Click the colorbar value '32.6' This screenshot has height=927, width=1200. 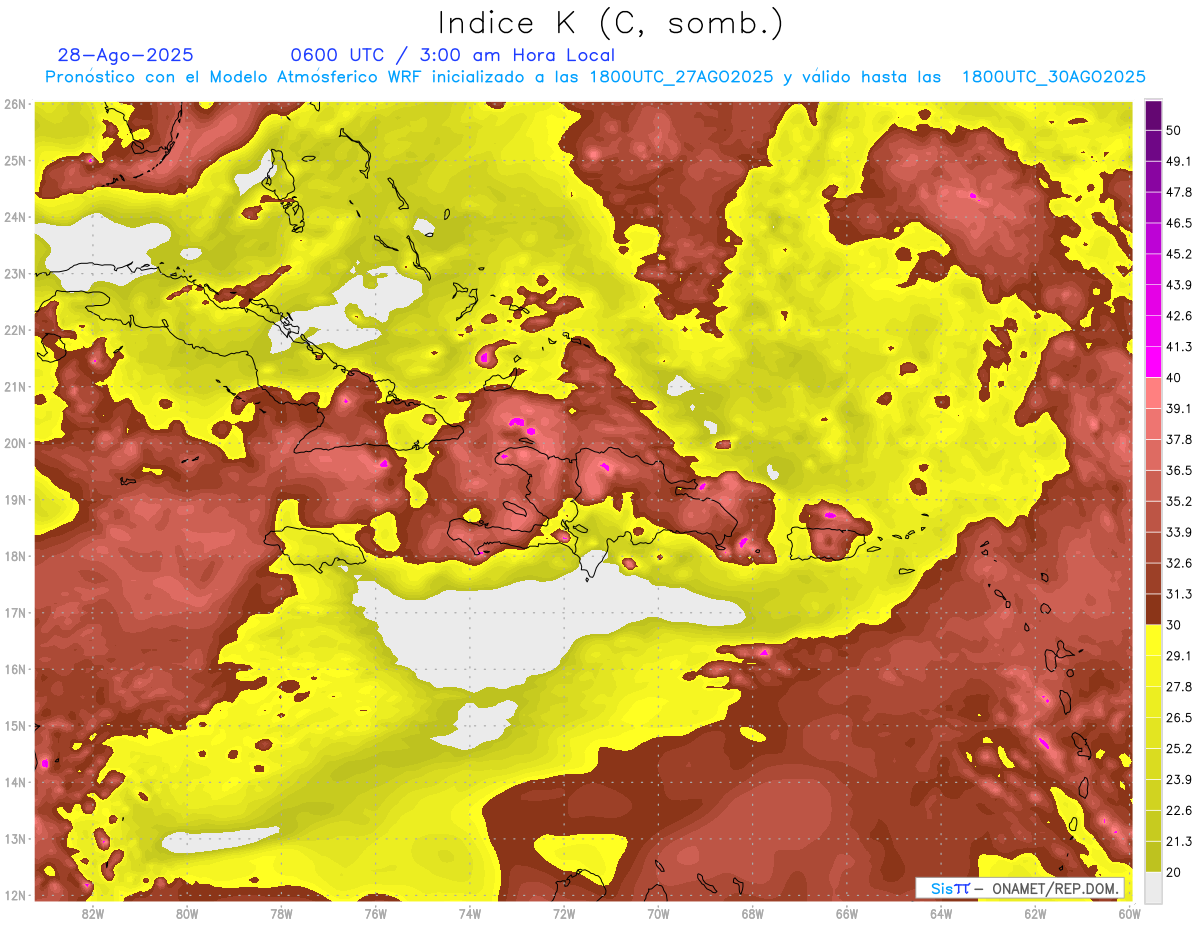[1178, 563]
